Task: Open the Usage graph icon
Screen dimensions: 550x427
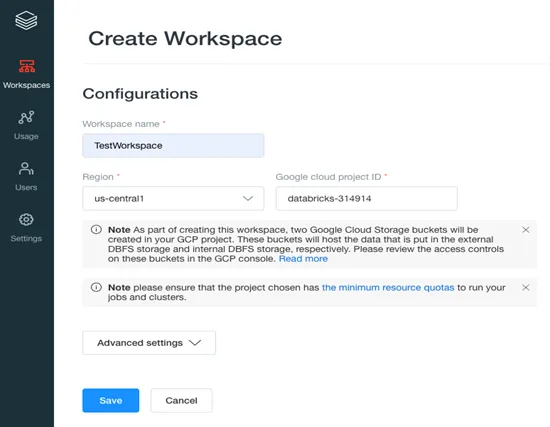Action: (26, 118)
